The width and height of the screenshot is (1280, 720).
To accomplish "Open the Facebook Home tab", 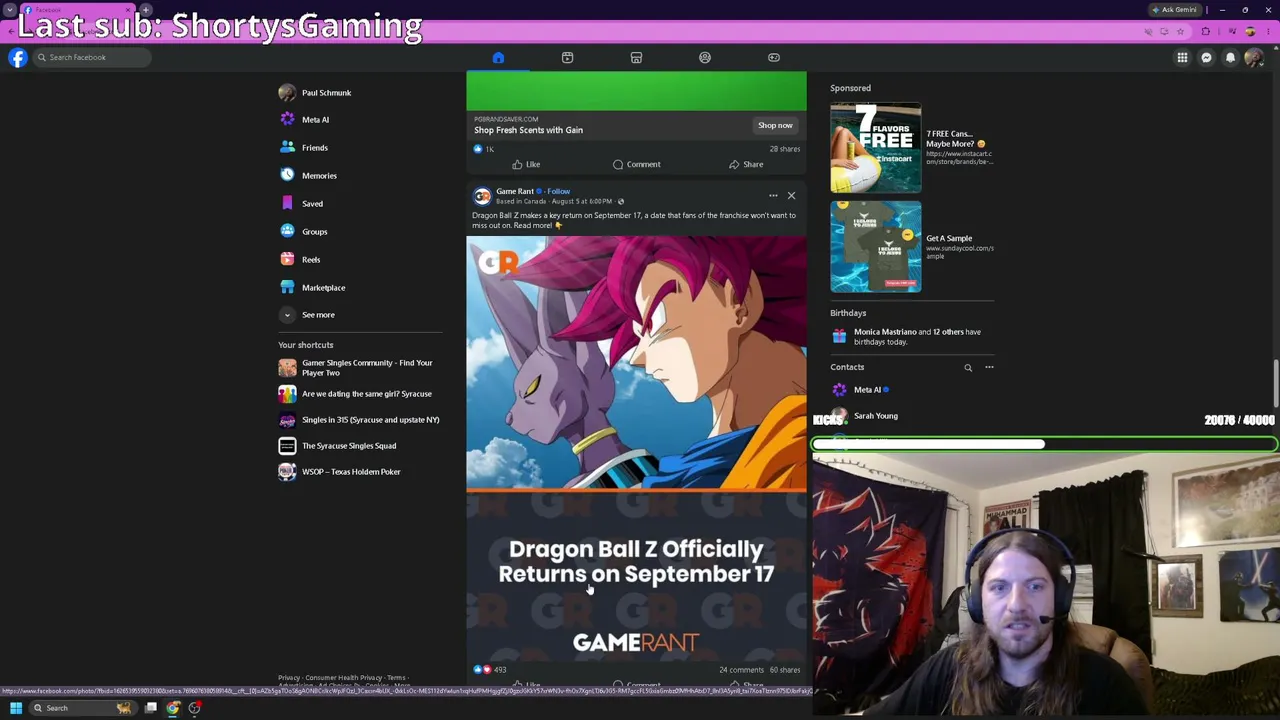I will pyautogui.click(x=498, y=57).
